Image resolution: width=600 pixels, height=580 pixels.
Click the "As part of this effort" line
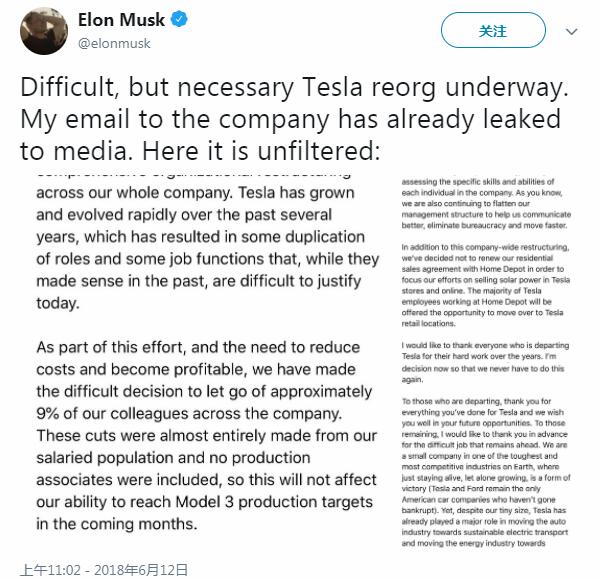[200, 347]
